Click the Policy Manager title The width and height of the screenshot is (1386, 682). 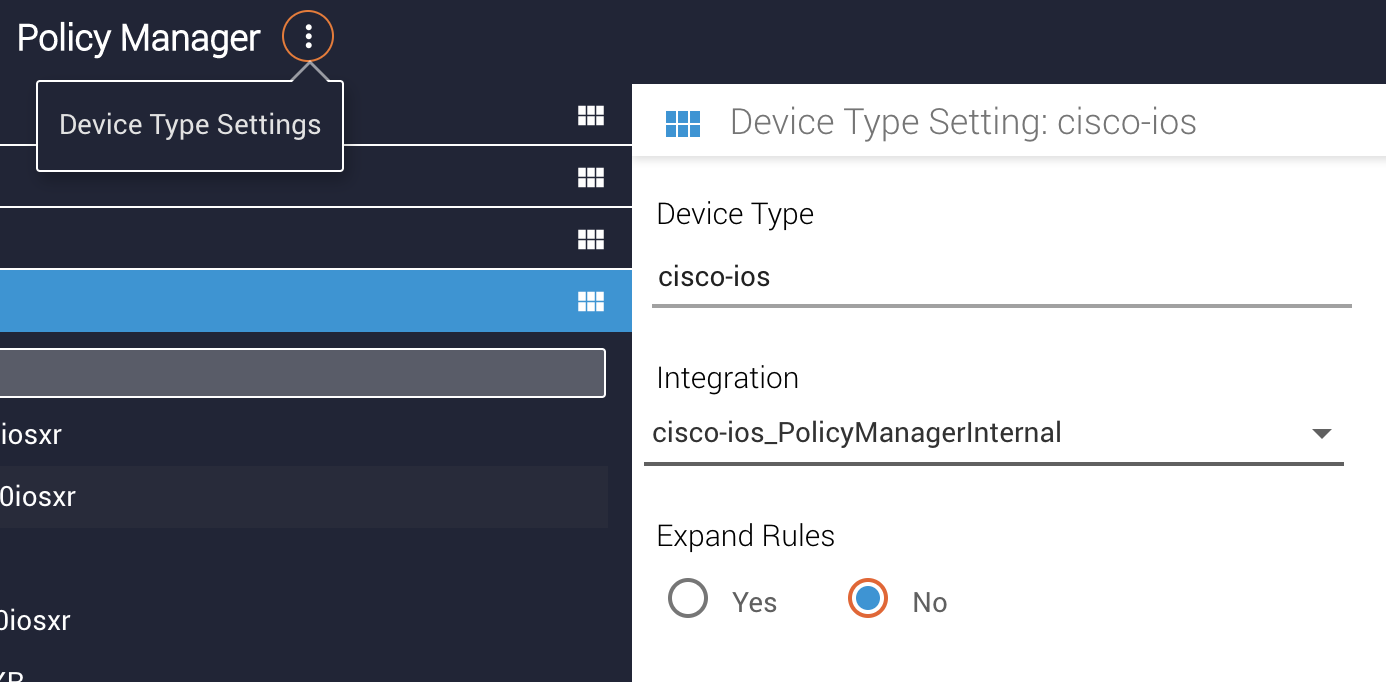click(x=139, y=38)
